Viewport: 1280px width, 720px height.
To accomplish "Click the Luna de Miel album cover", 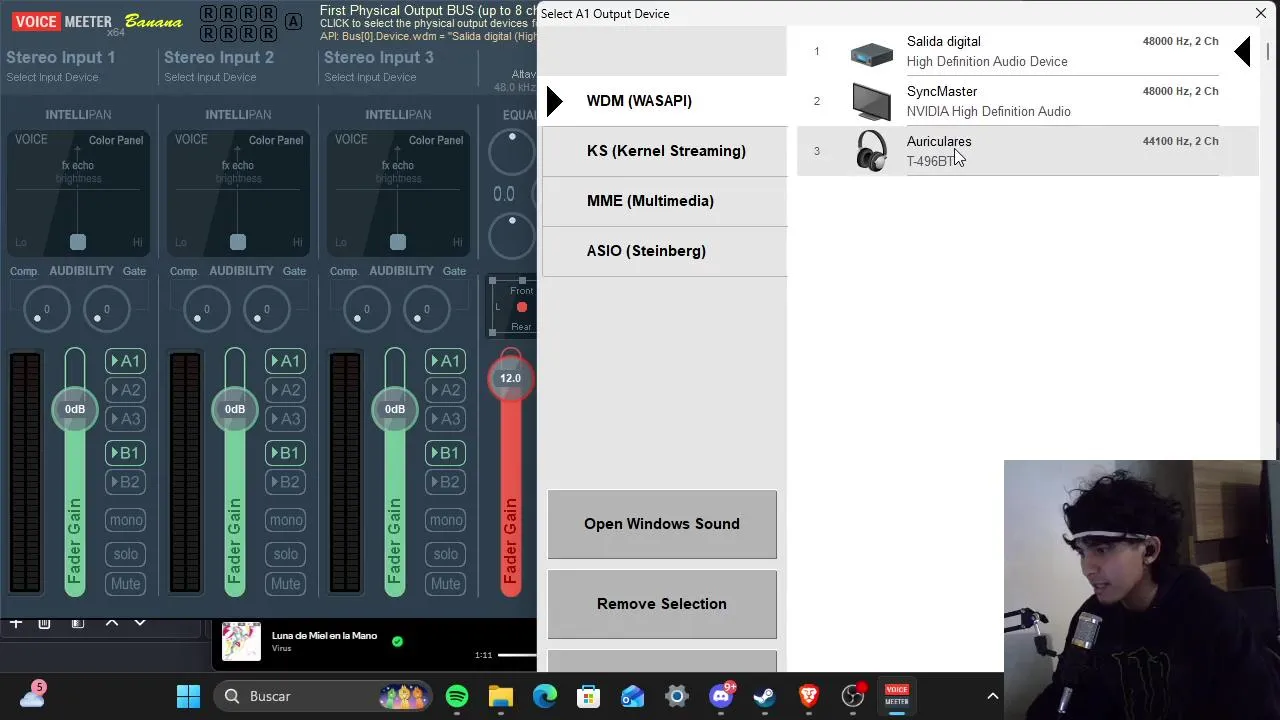I will 241,642.
